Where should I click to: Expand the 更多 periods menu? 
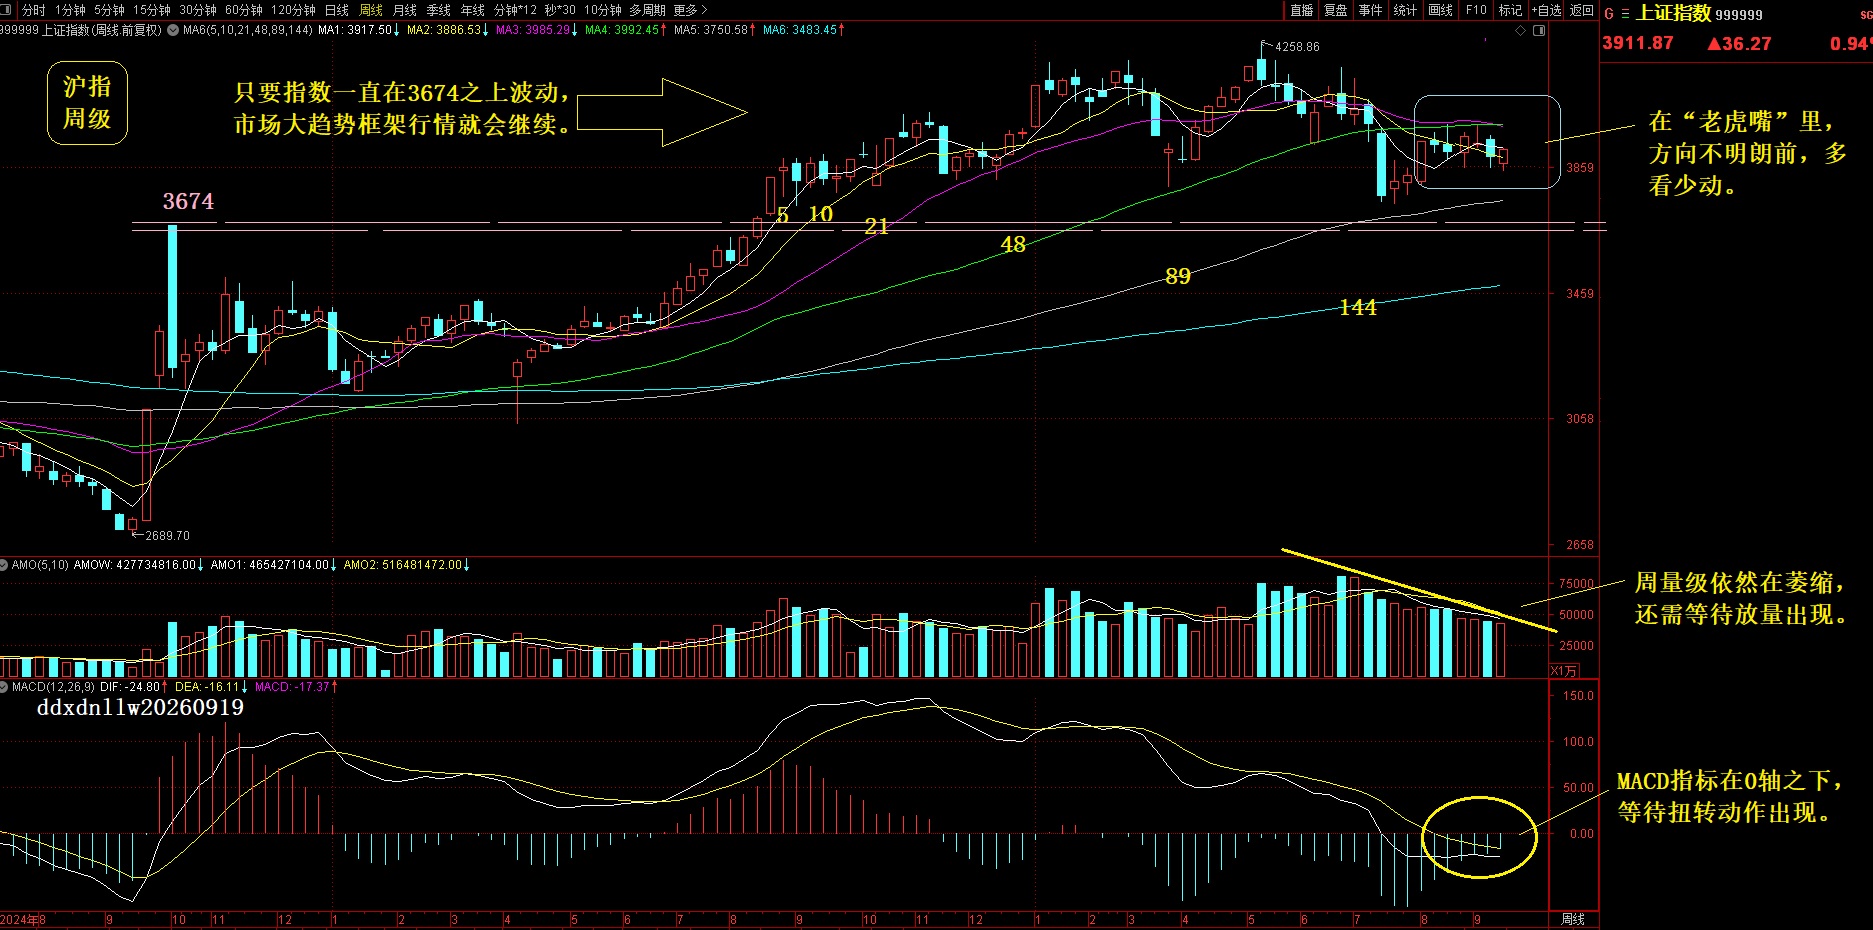click(x=690, y=10)
